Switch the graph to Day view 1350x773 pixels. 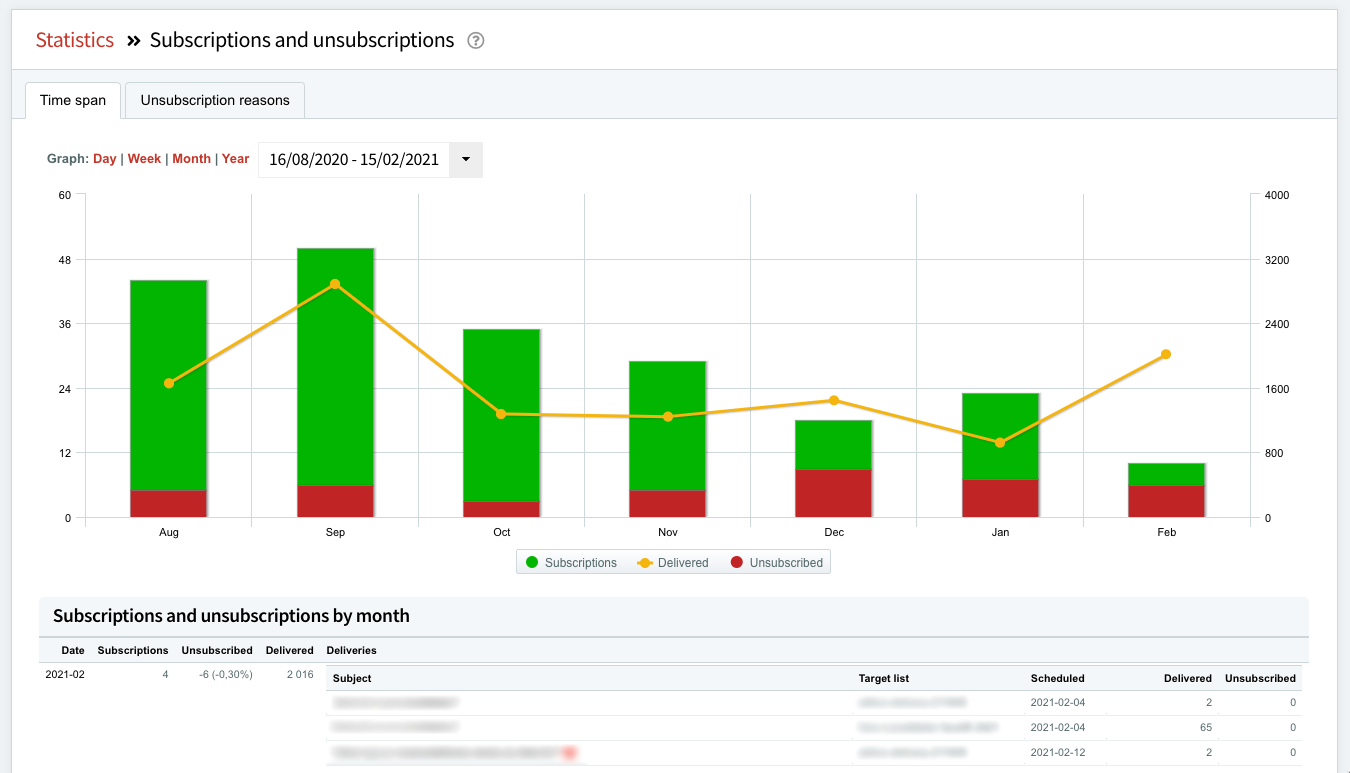point(104,158)
